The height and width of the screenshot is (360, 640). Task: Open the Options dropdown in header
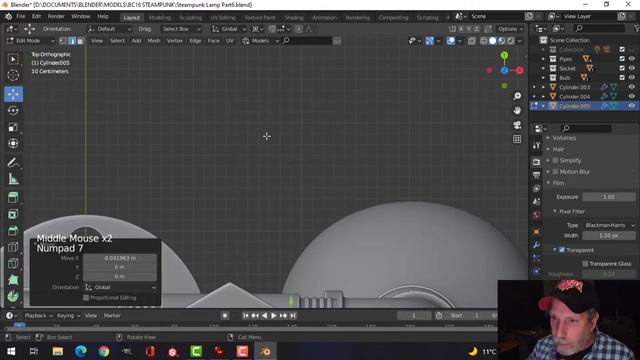(x=511, y=29)
